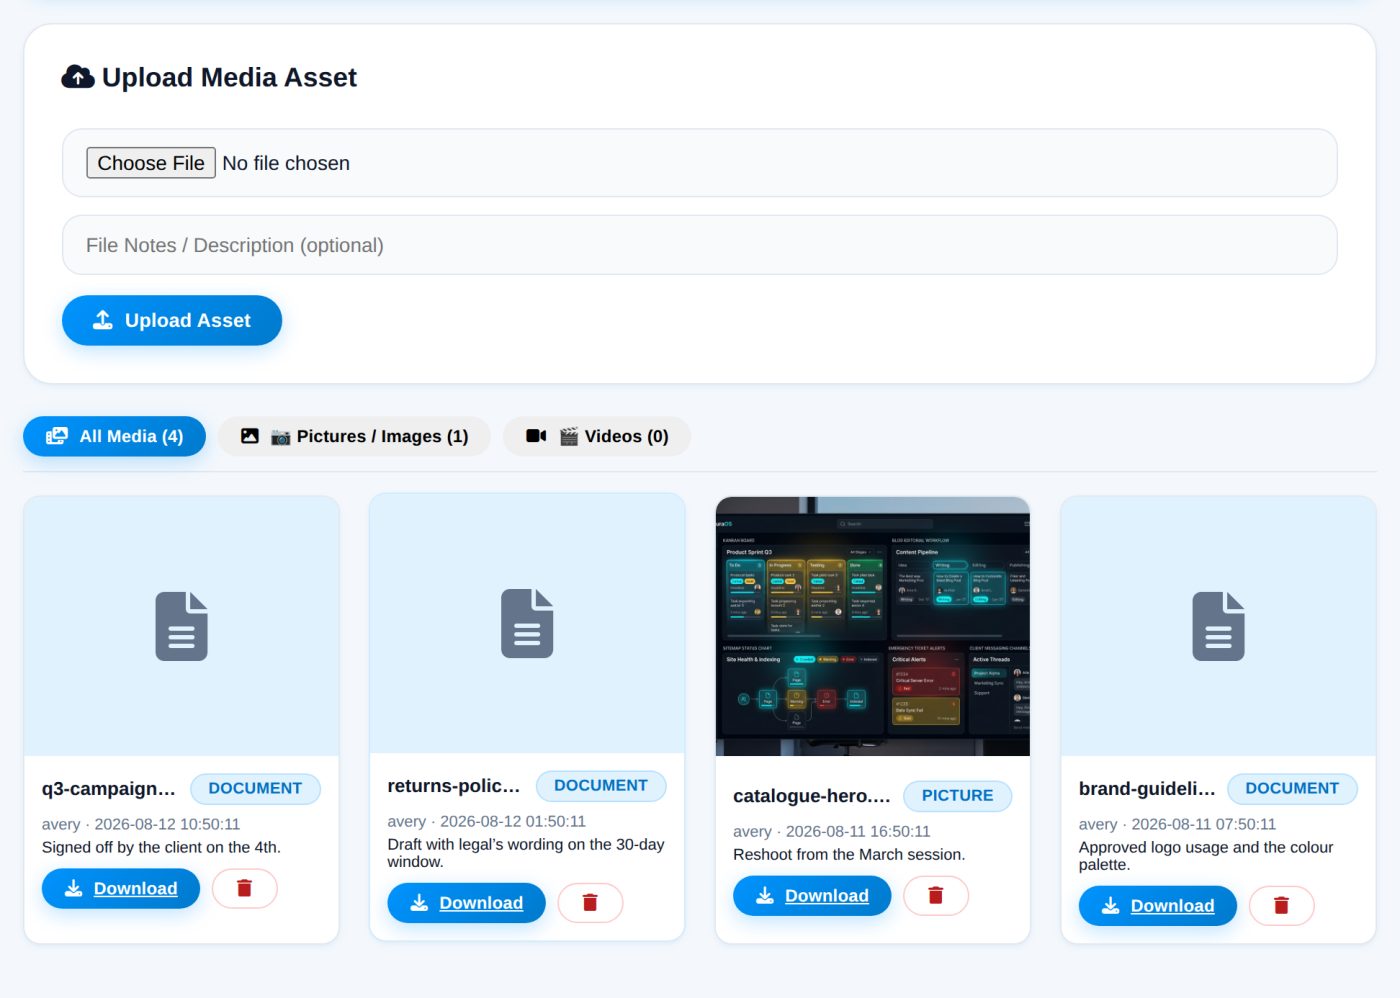Select the brand-guideli… file name
This screenshot has height=998, width=1400.
pyautogui.click(x=1147, y=788)
